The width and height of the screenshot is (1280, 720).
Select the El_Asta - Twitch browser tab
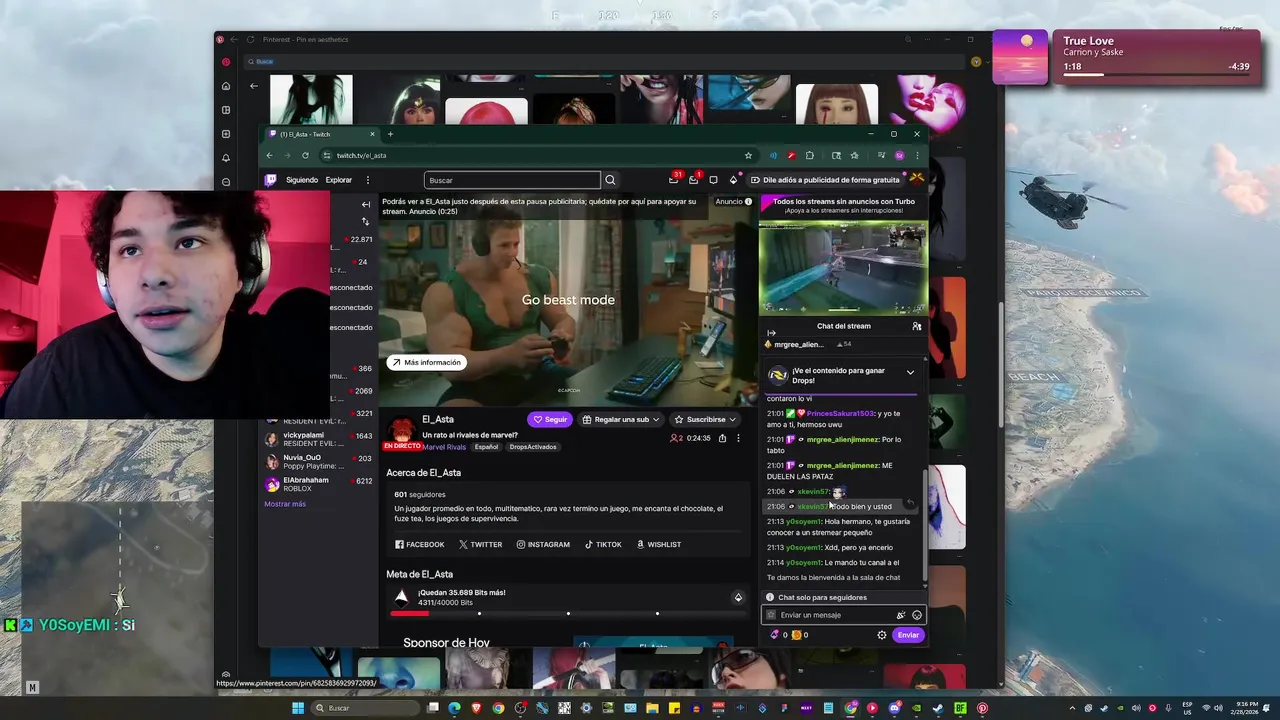[322, 134]
